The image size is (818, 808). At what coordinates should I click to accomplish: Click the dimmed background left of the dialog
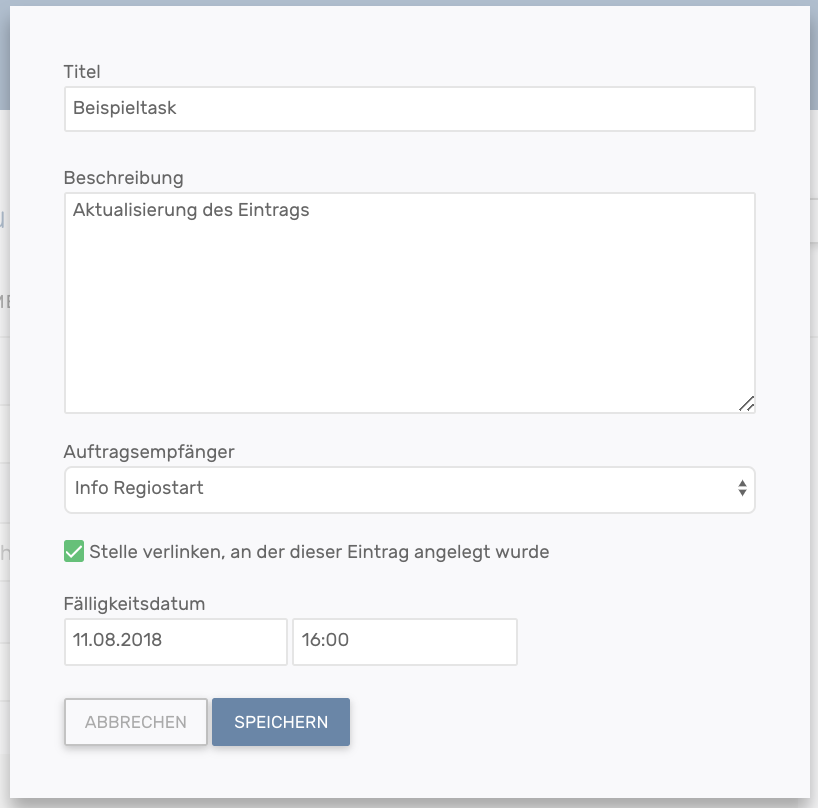pos(4,400)
